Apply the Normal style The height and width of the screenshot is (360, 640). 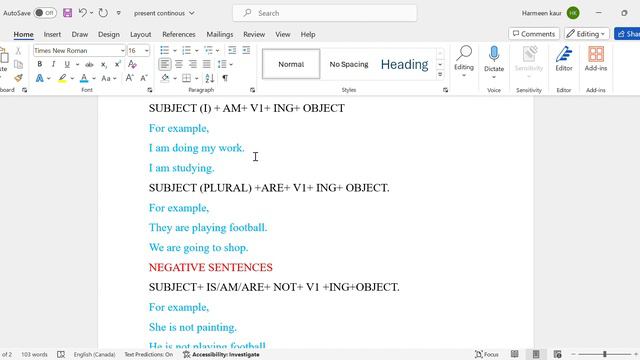point(291,64)
